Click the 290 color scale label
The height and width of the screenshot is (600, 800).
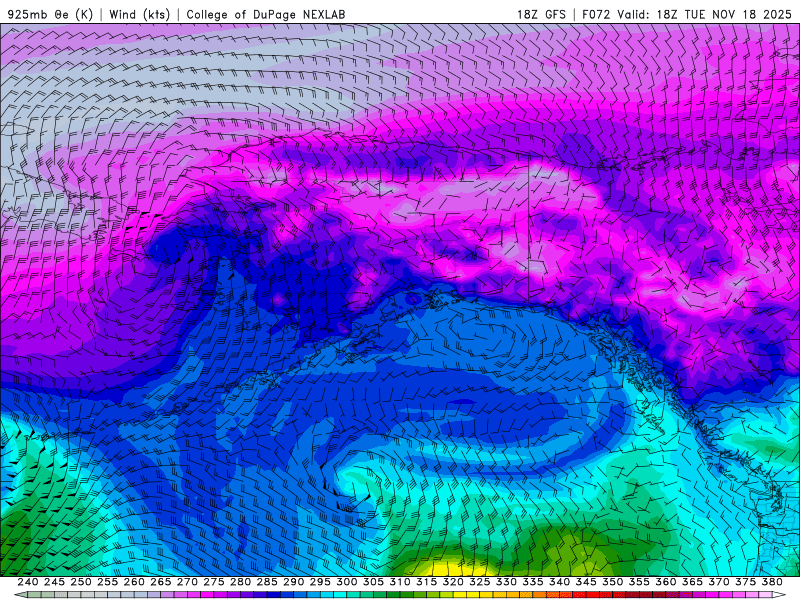click(293, 582)
